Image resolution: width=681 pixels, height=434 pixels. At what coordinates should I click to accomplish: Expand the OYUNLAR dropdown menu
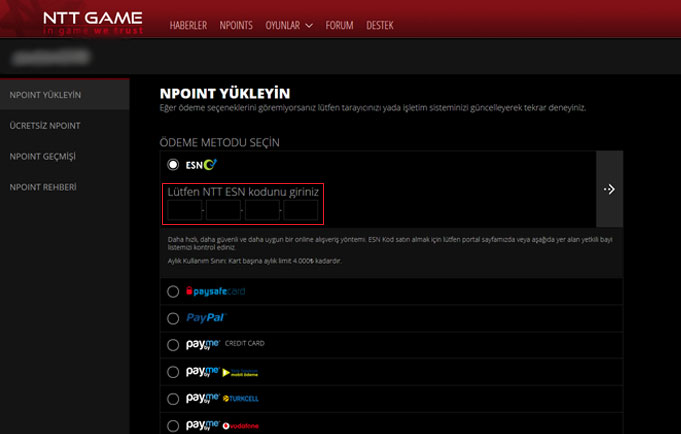(289, 24)
